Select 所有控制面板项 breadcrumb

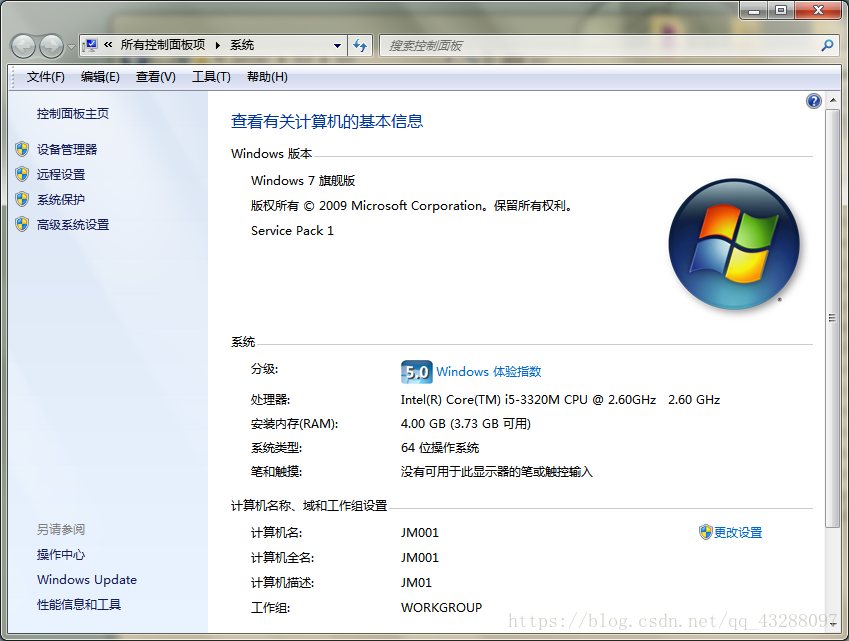162,45
